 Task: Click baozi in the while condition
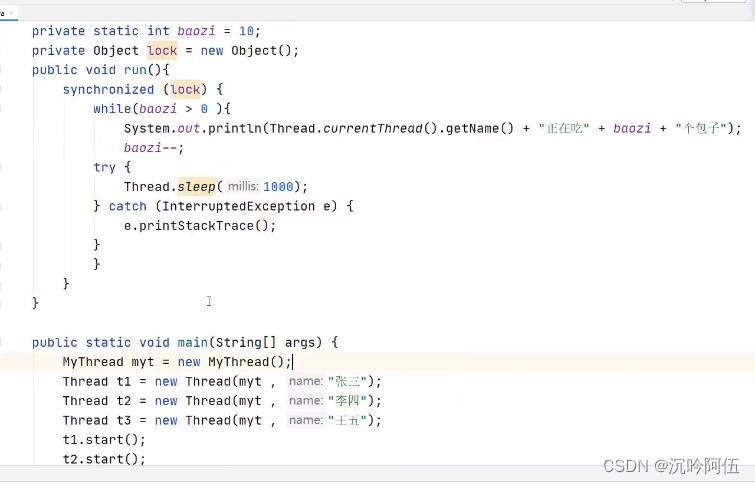(x=158, y=109)
